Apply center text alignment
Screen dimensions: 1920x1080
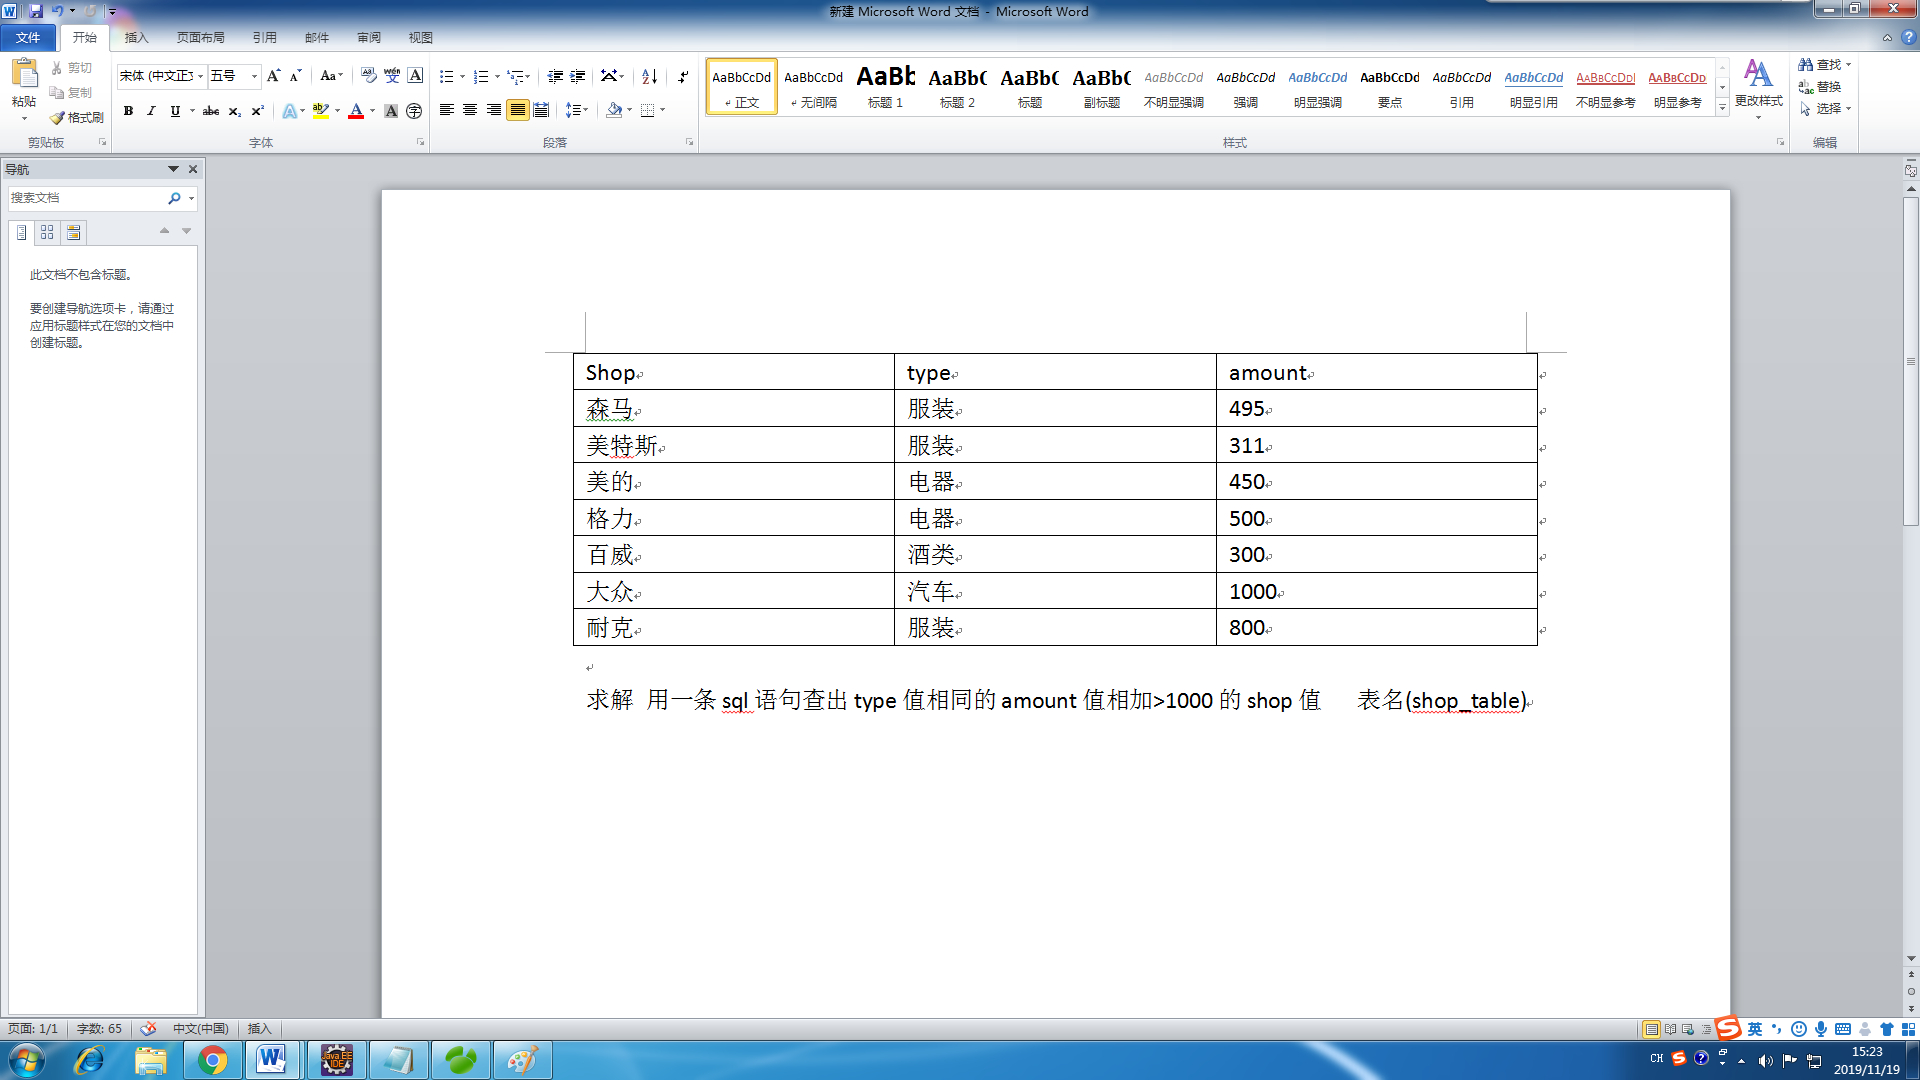click(470, 110)
